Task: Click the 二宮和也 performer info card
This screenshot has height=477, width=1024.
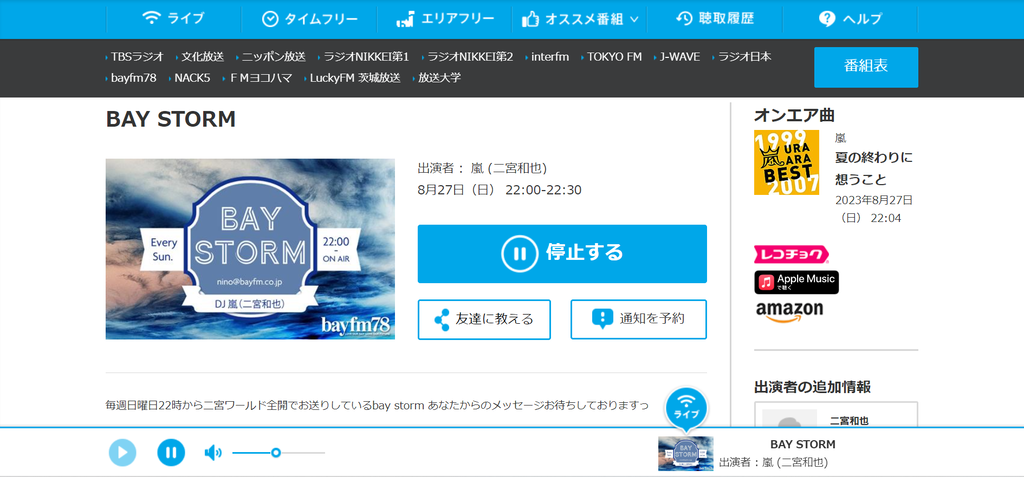Action: (x=836, y=415)
